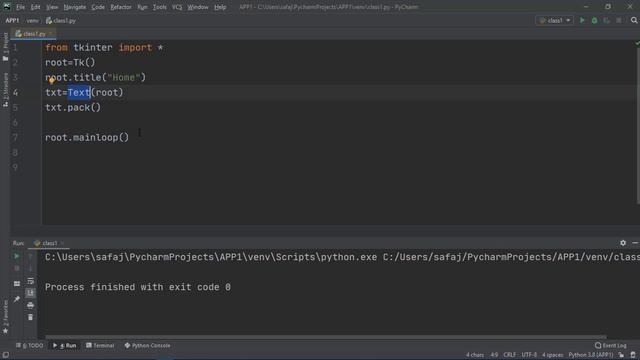Click read-only lock icon in status bar
Screen dimensions: 640x360
tap(621, 355)
